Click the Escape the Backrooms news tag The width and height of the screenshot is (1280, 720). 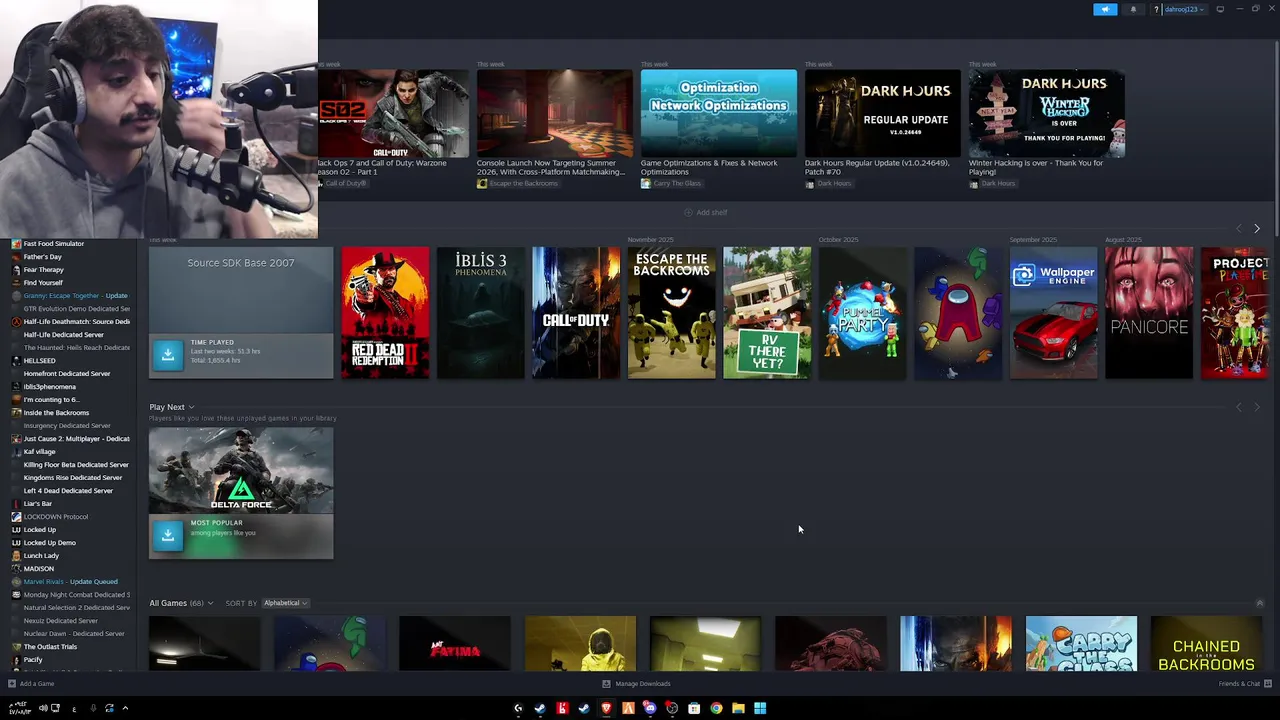click(517, 184)
